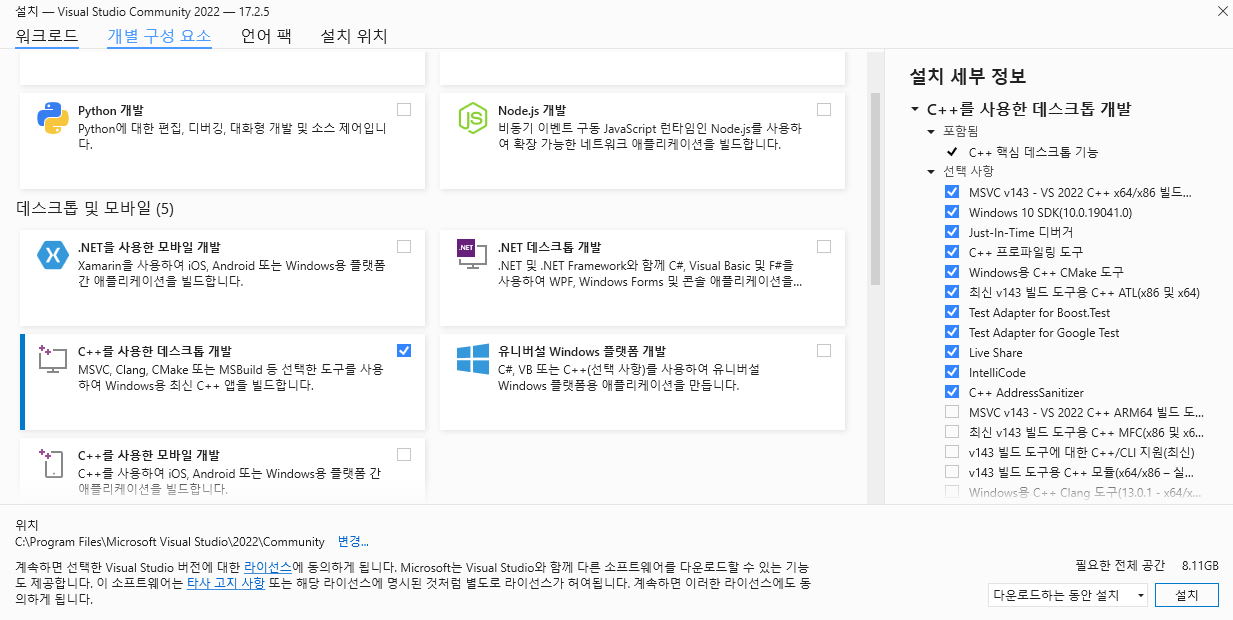Uncheck C++ AddressSanitizer option
The image size is (1233, 620).
[x=952, y=392]
